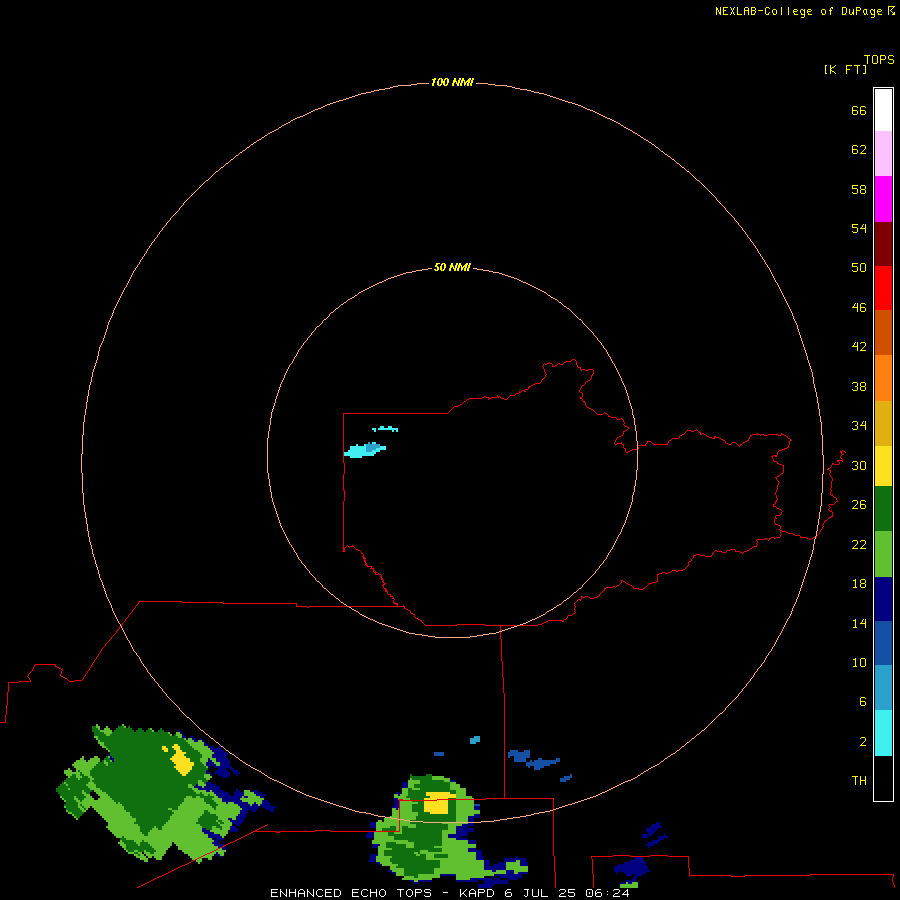Image resolution: width=900 pixels, height=900 pixels.
Task: Click the dark red legend swatch near 50
Action: click(x=883, y=243)
